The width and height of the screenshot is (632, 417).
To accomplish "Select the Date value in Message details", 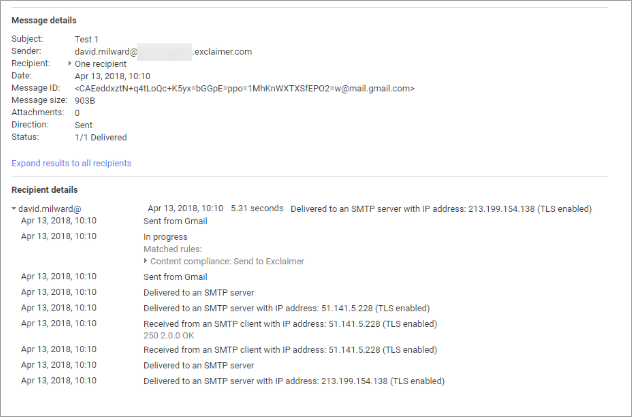I will [x=110, y=76].
